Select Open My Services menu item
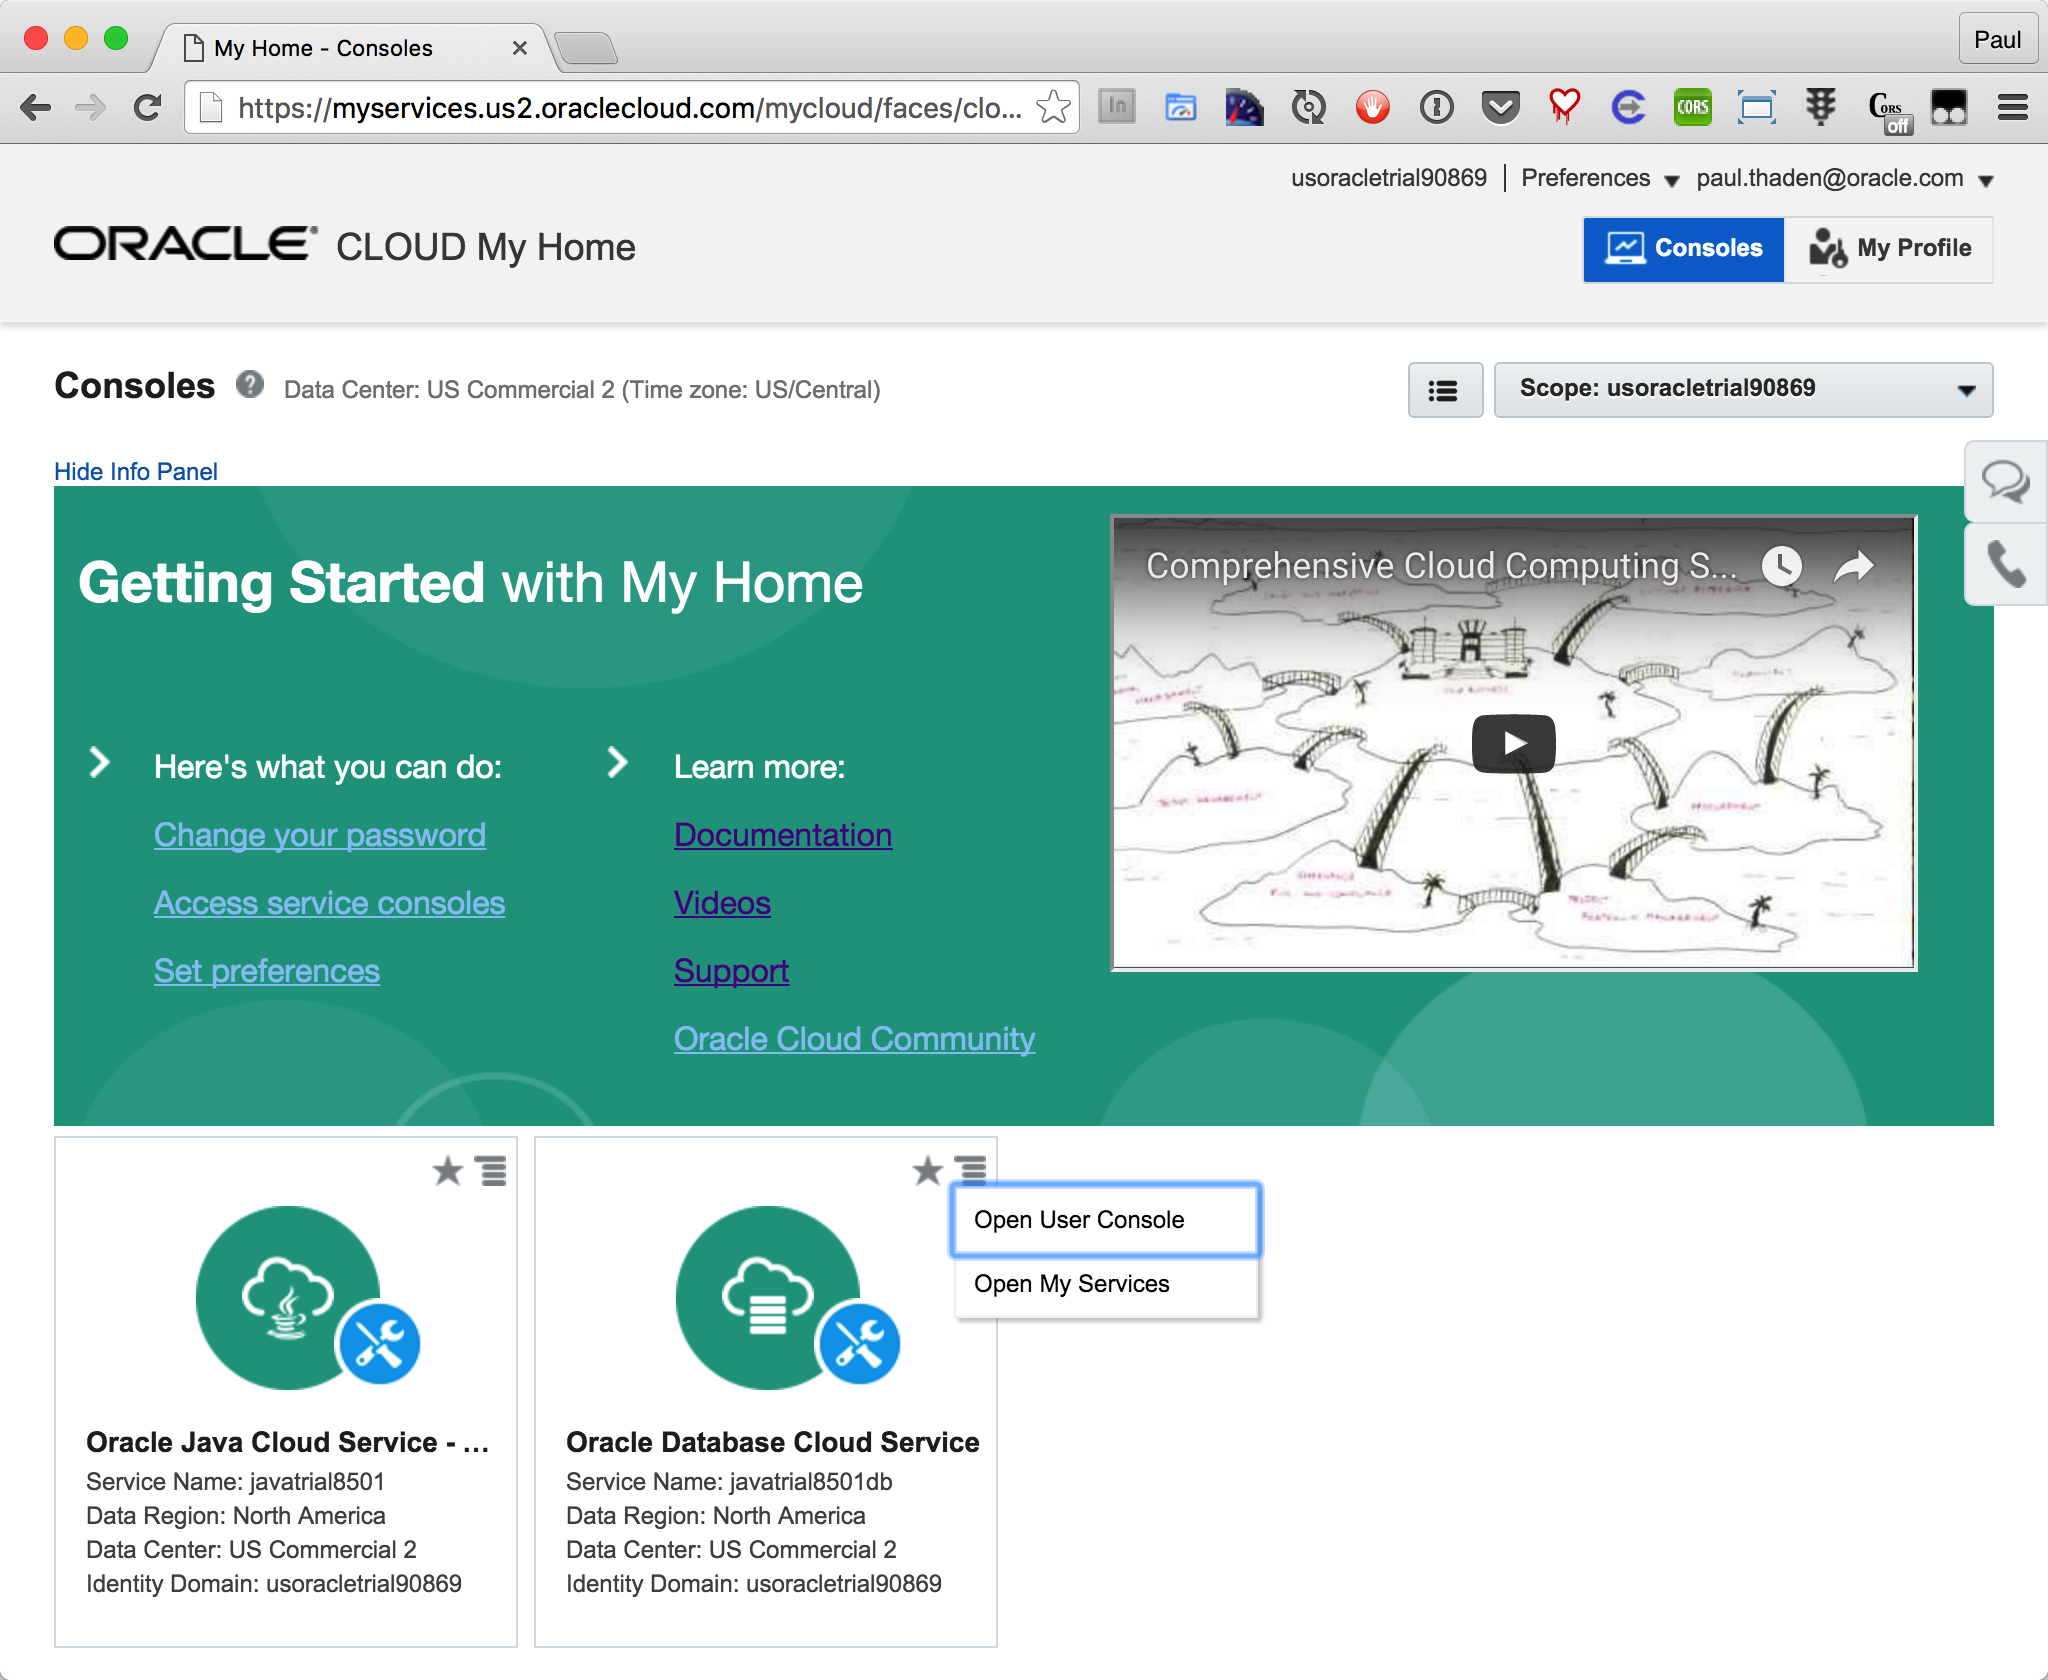 [x=1105, y=1284]
